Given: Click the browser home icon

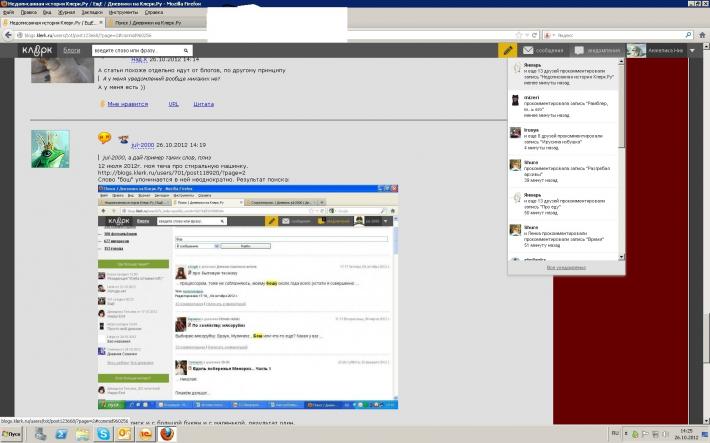Looking at the screenshot, I should pos(702,35).
